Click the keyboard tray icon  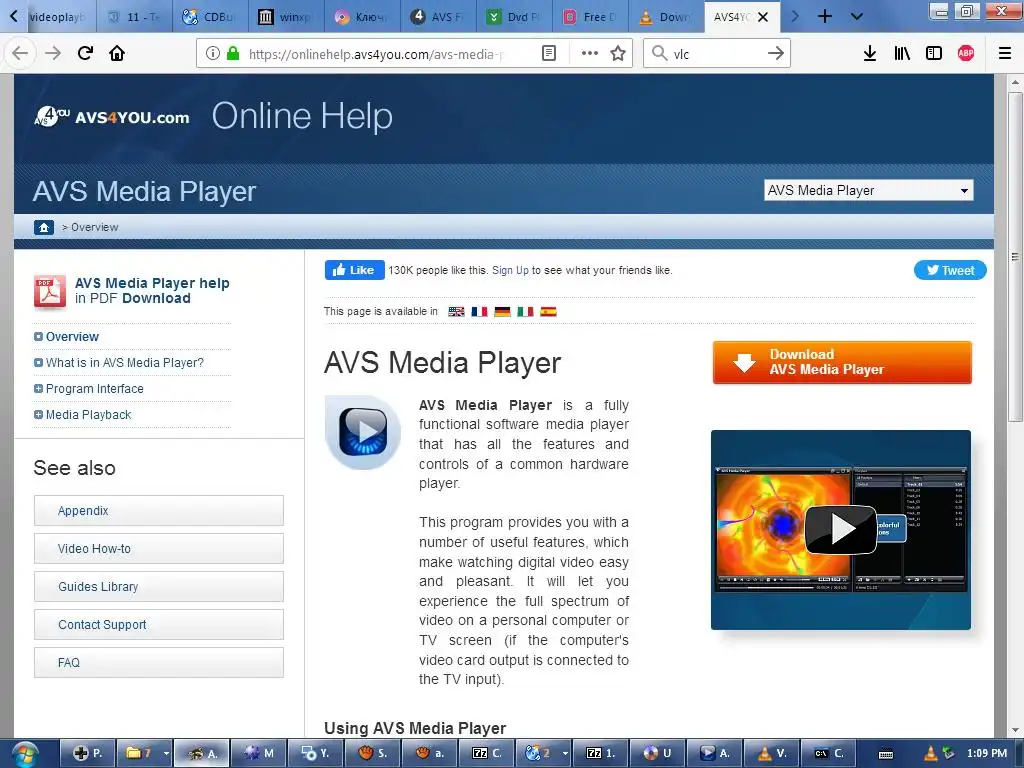[886, 754]
